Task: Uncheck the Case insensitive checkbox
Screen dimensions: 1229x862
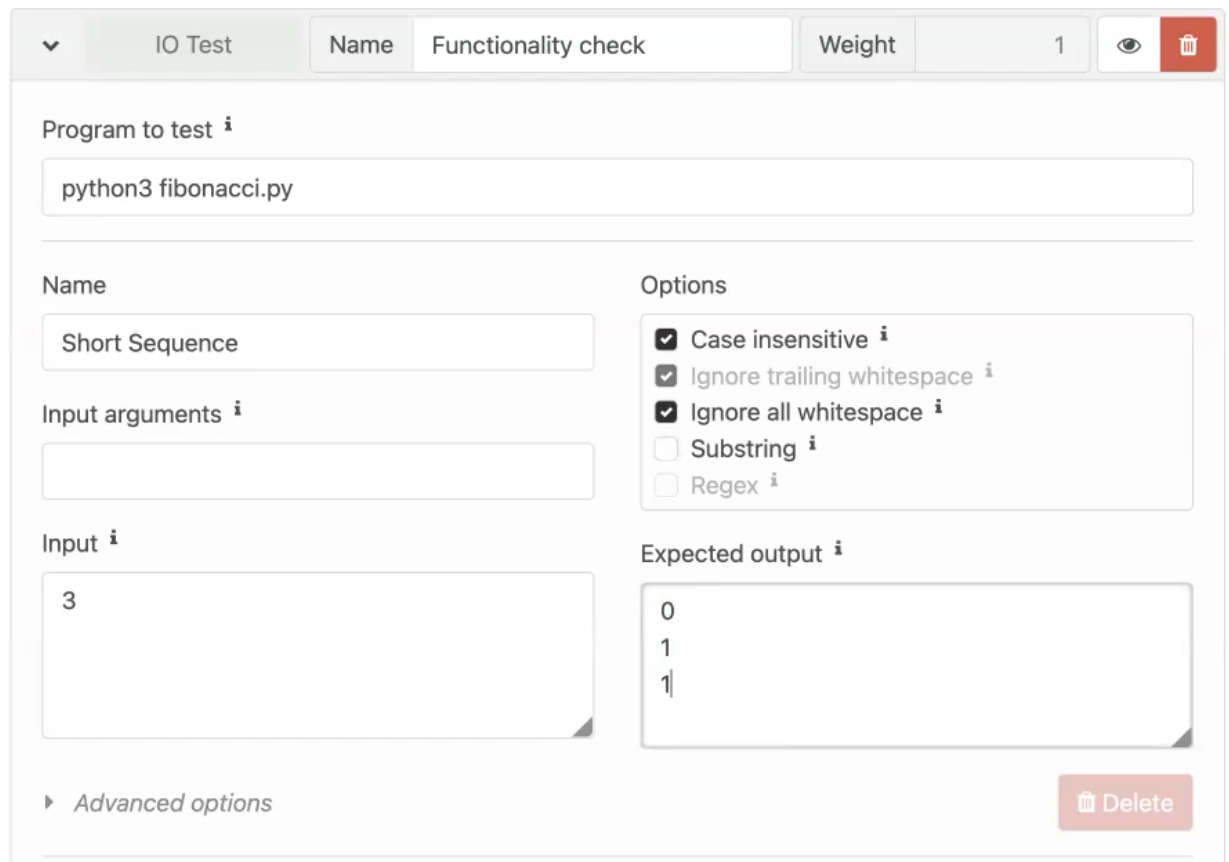Action: point(666,340)
